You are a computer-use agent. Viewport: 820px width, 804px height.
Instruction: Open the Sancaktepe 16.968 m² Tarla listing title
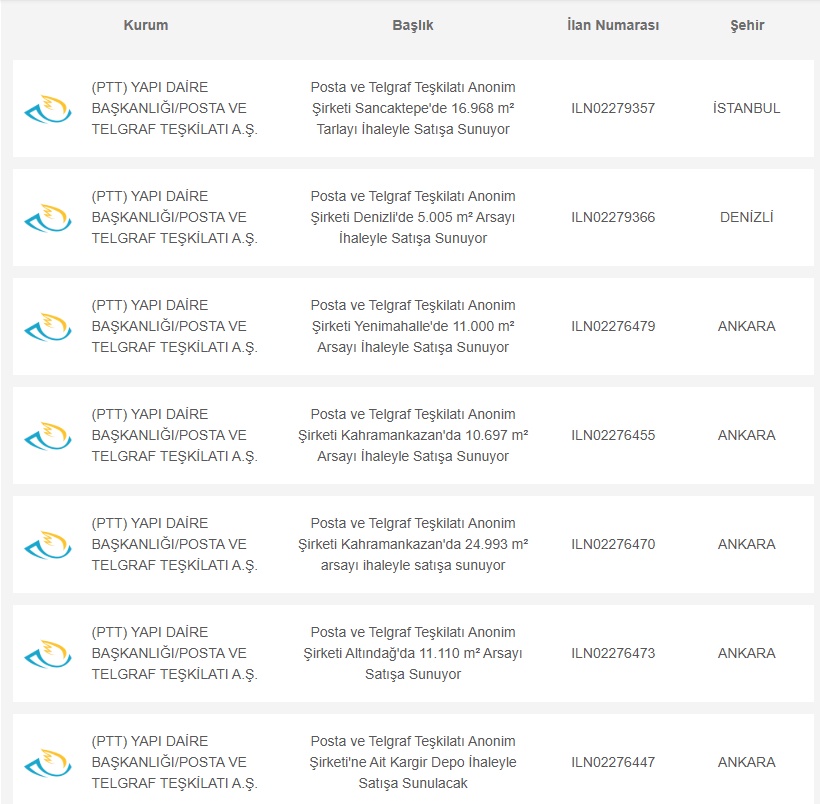point(413,108)
